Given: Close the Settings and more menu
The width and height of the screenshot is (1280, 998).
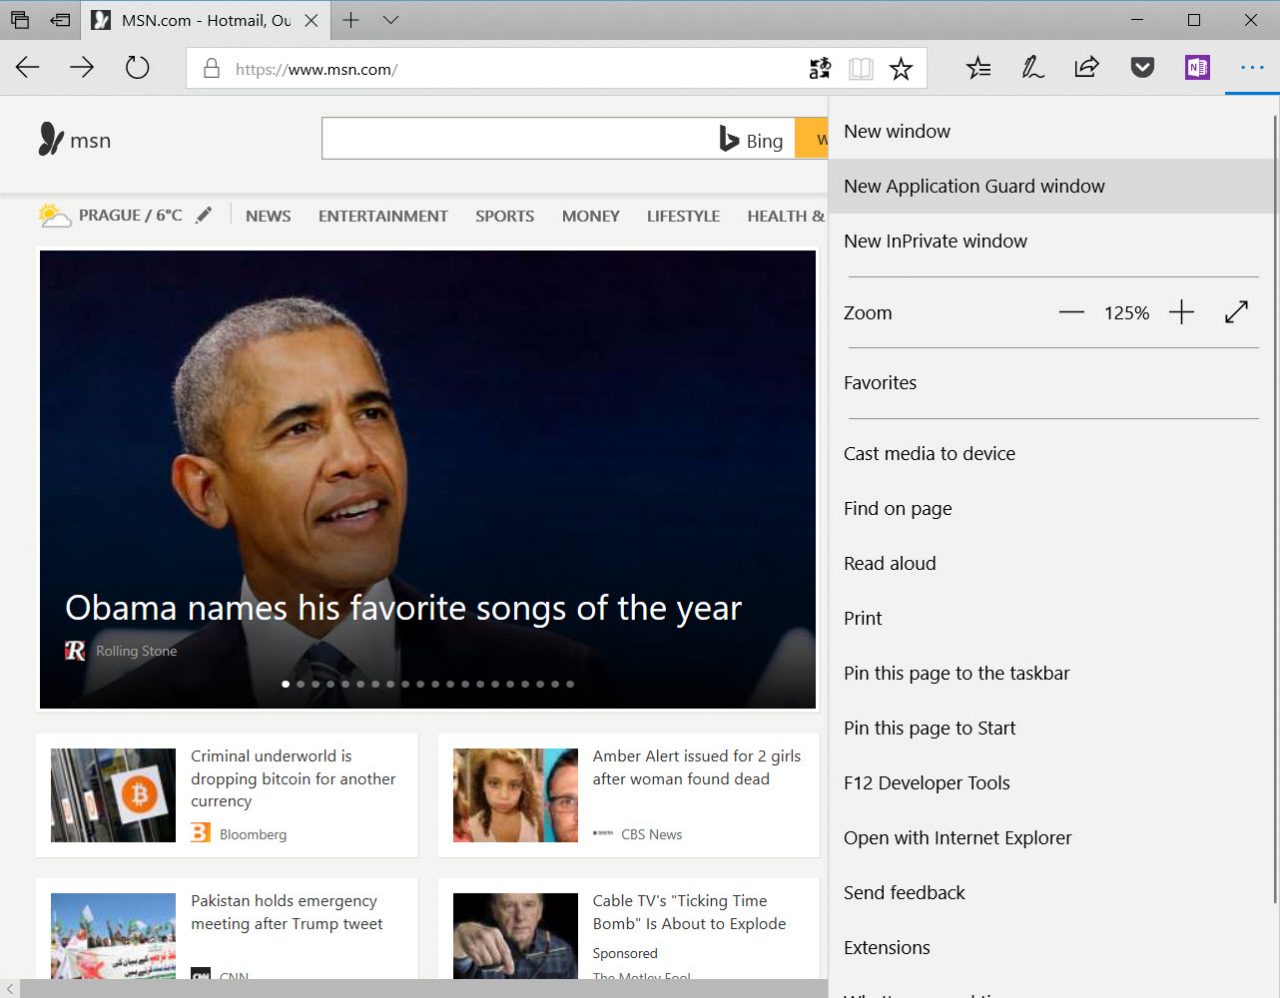Looking at the screenshot, I should tap(1252, 67).
